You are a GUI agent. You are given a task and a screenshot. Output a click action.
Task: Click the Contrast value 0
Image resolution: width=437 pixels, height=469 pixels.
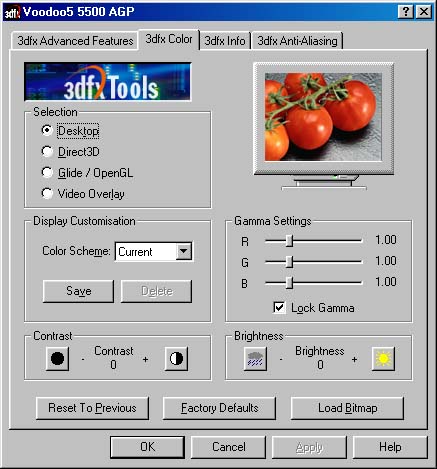(113, 365)
